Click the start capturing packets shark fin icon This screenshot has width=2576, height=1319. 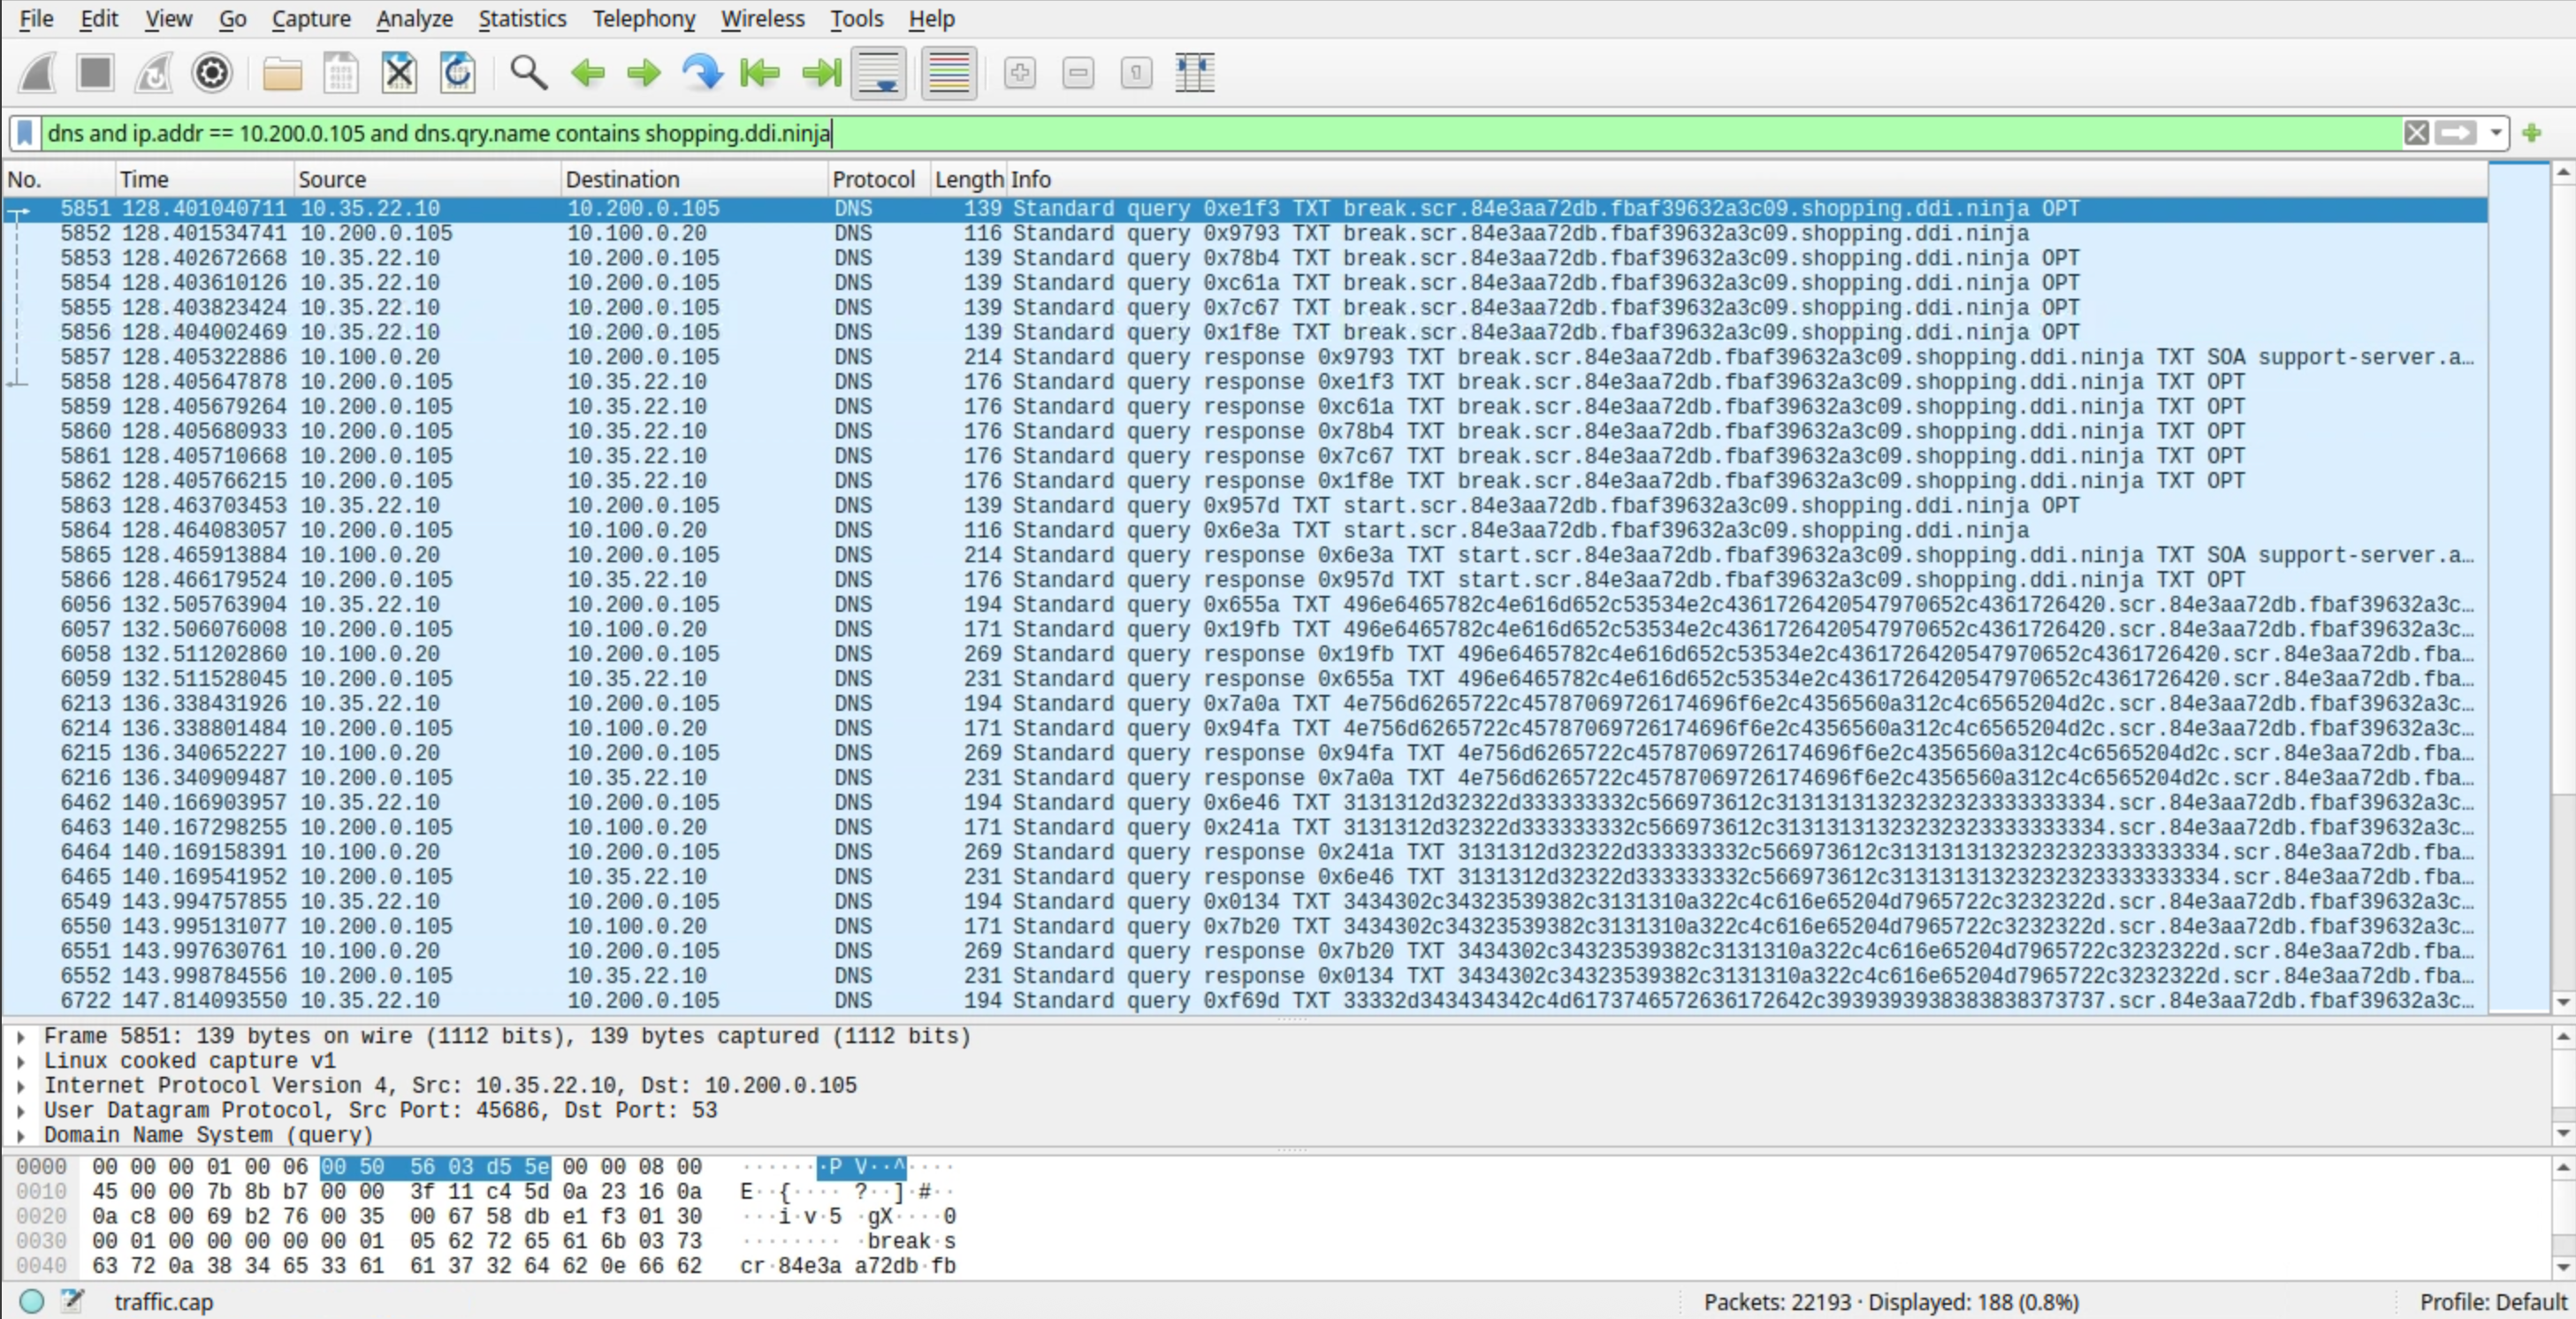point(38,73)
